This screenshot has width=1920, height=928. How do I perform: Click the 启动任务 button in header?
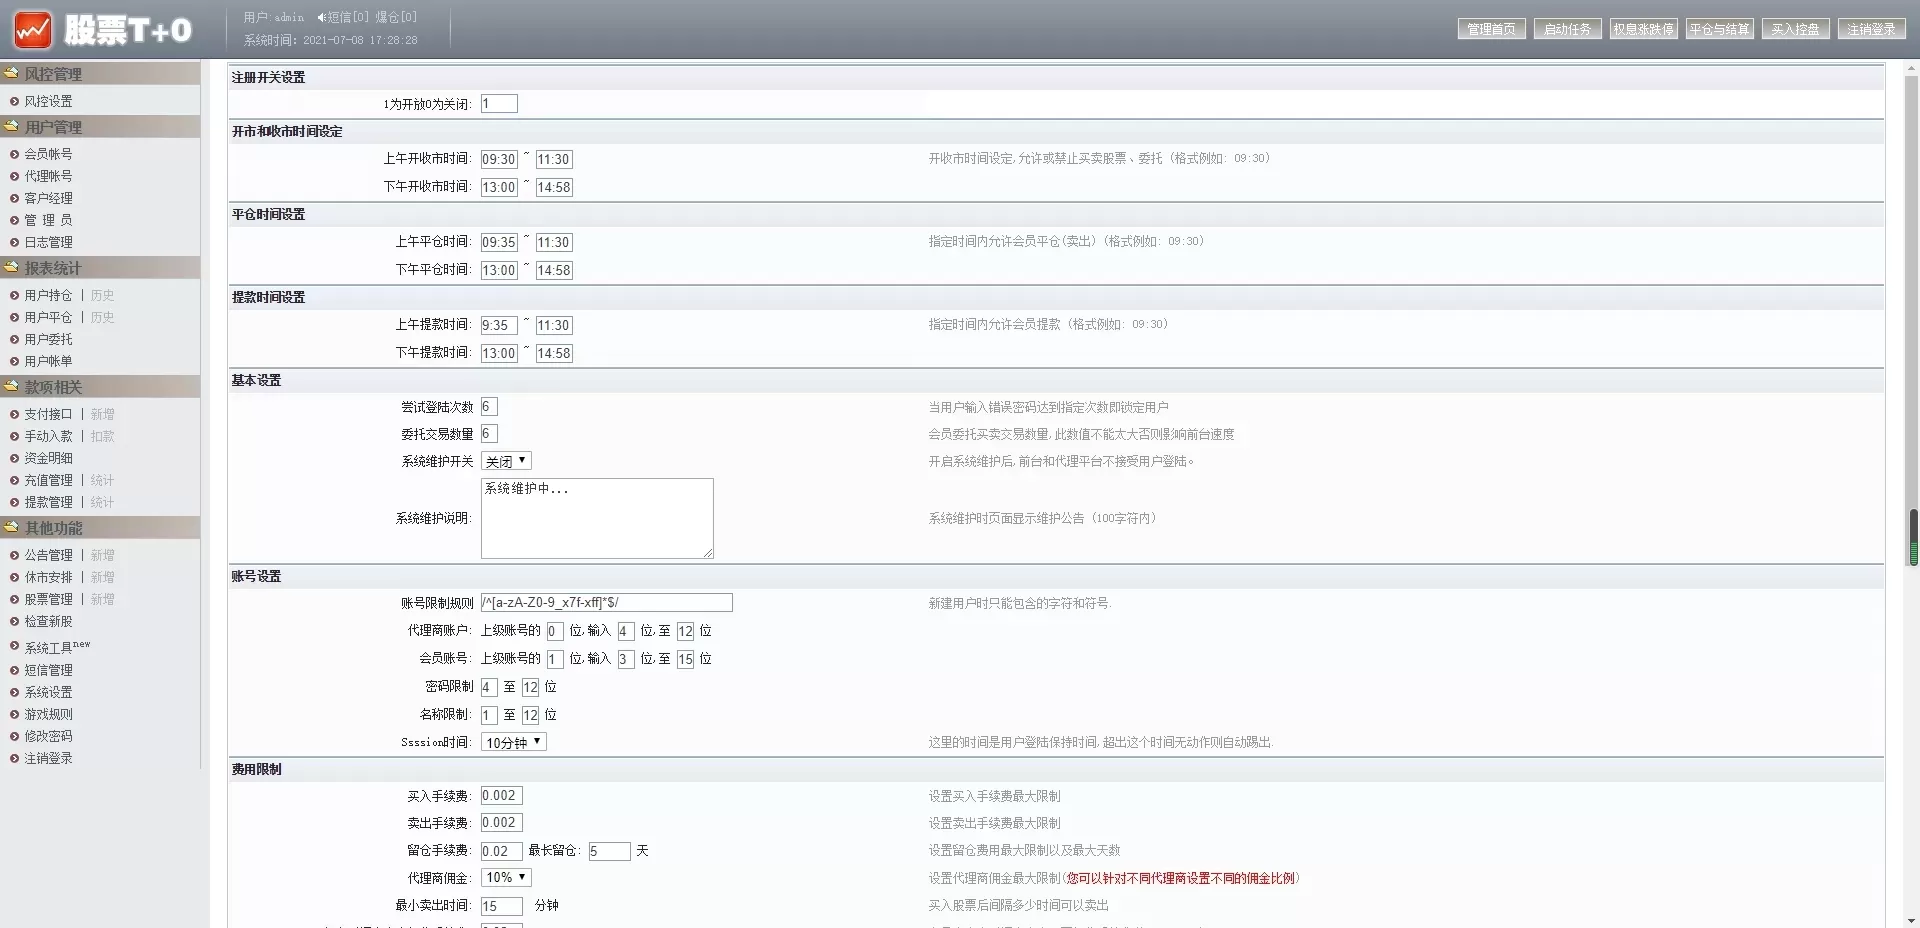point(1567,29)
